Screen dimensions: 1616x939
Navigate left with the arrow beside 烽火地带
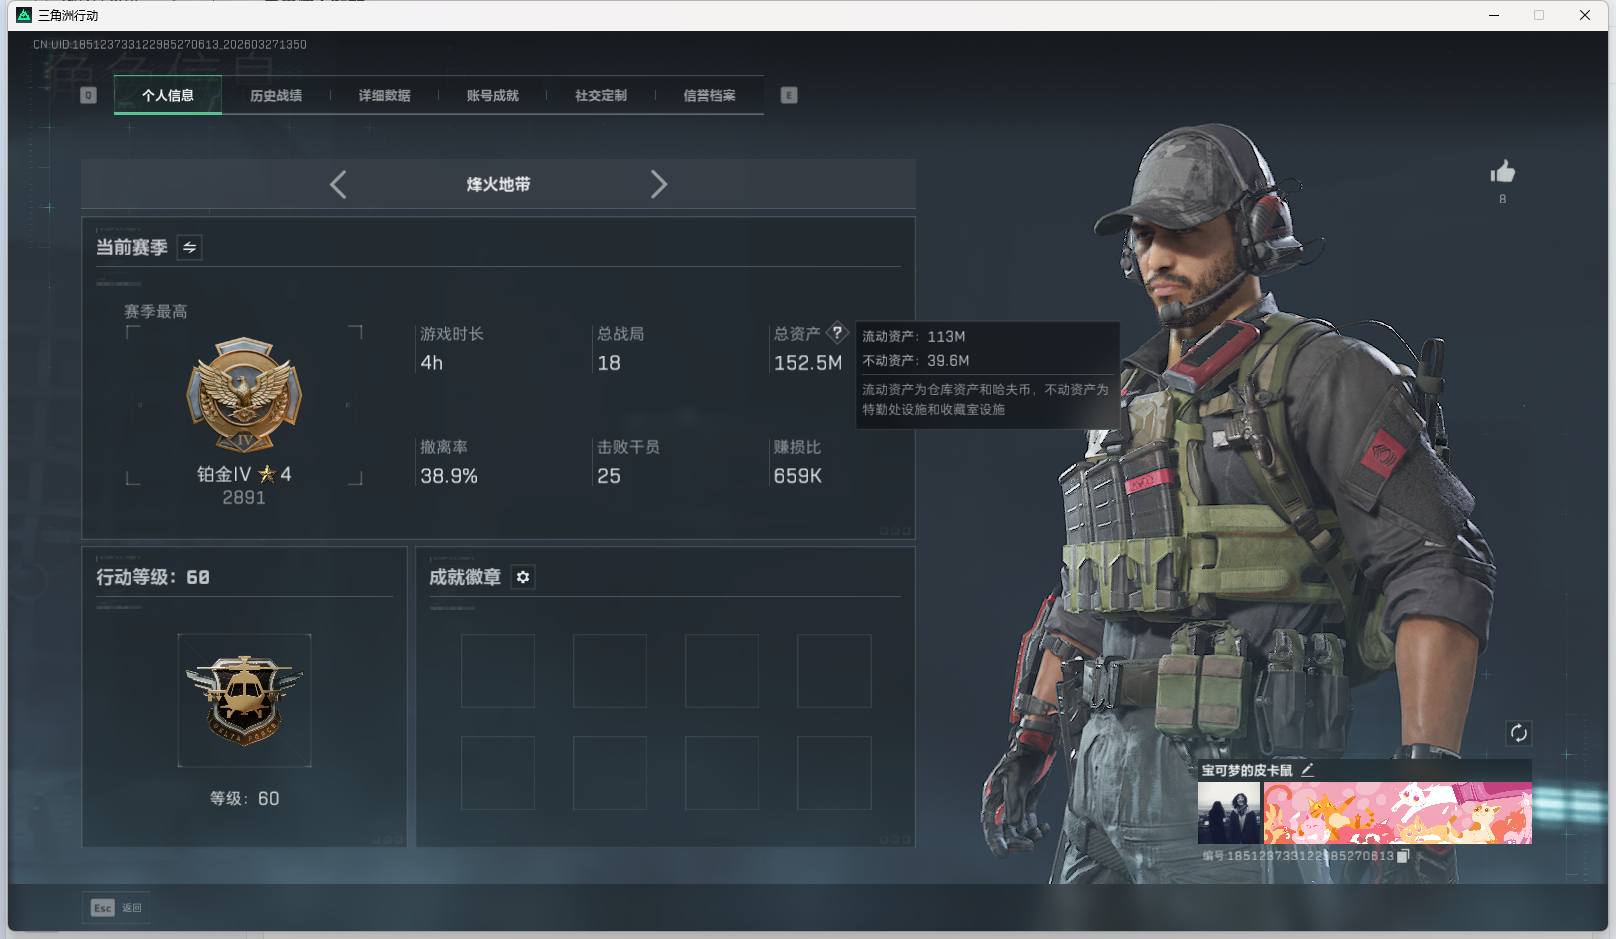[337, 184]
